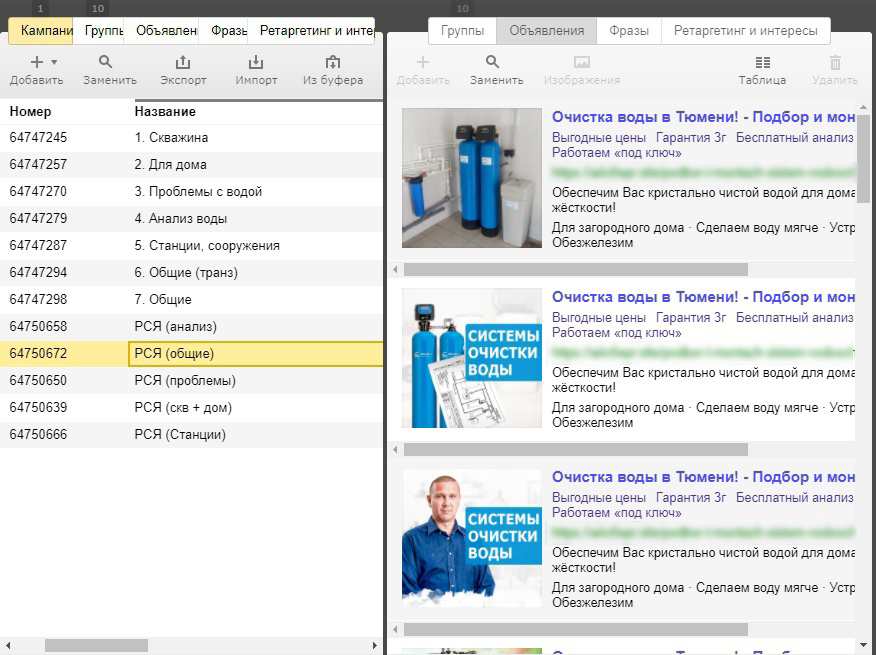The height and width of the screenshot is (655, 876).
Task: Click left arrow of campaigns horizontal scrollbar
Action: pos(8,645)
